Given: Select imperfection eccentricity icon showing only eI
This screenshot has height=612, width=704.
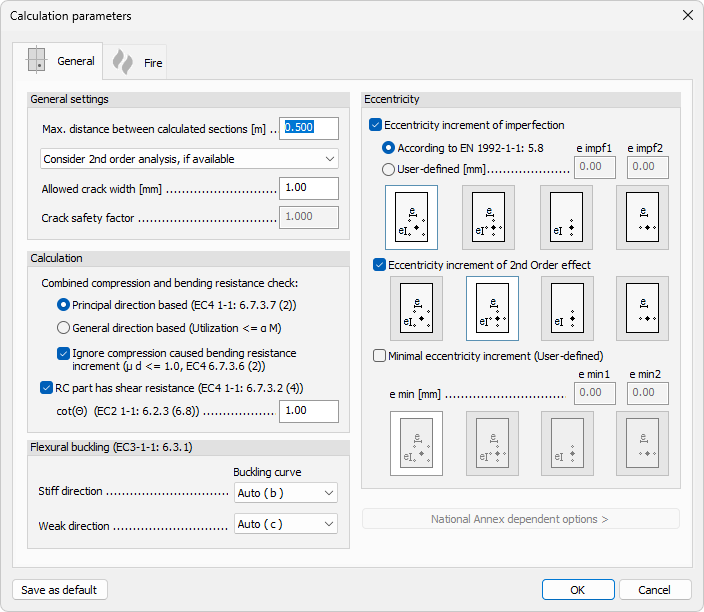Looking at the screenshot, I should coord(566,217).
